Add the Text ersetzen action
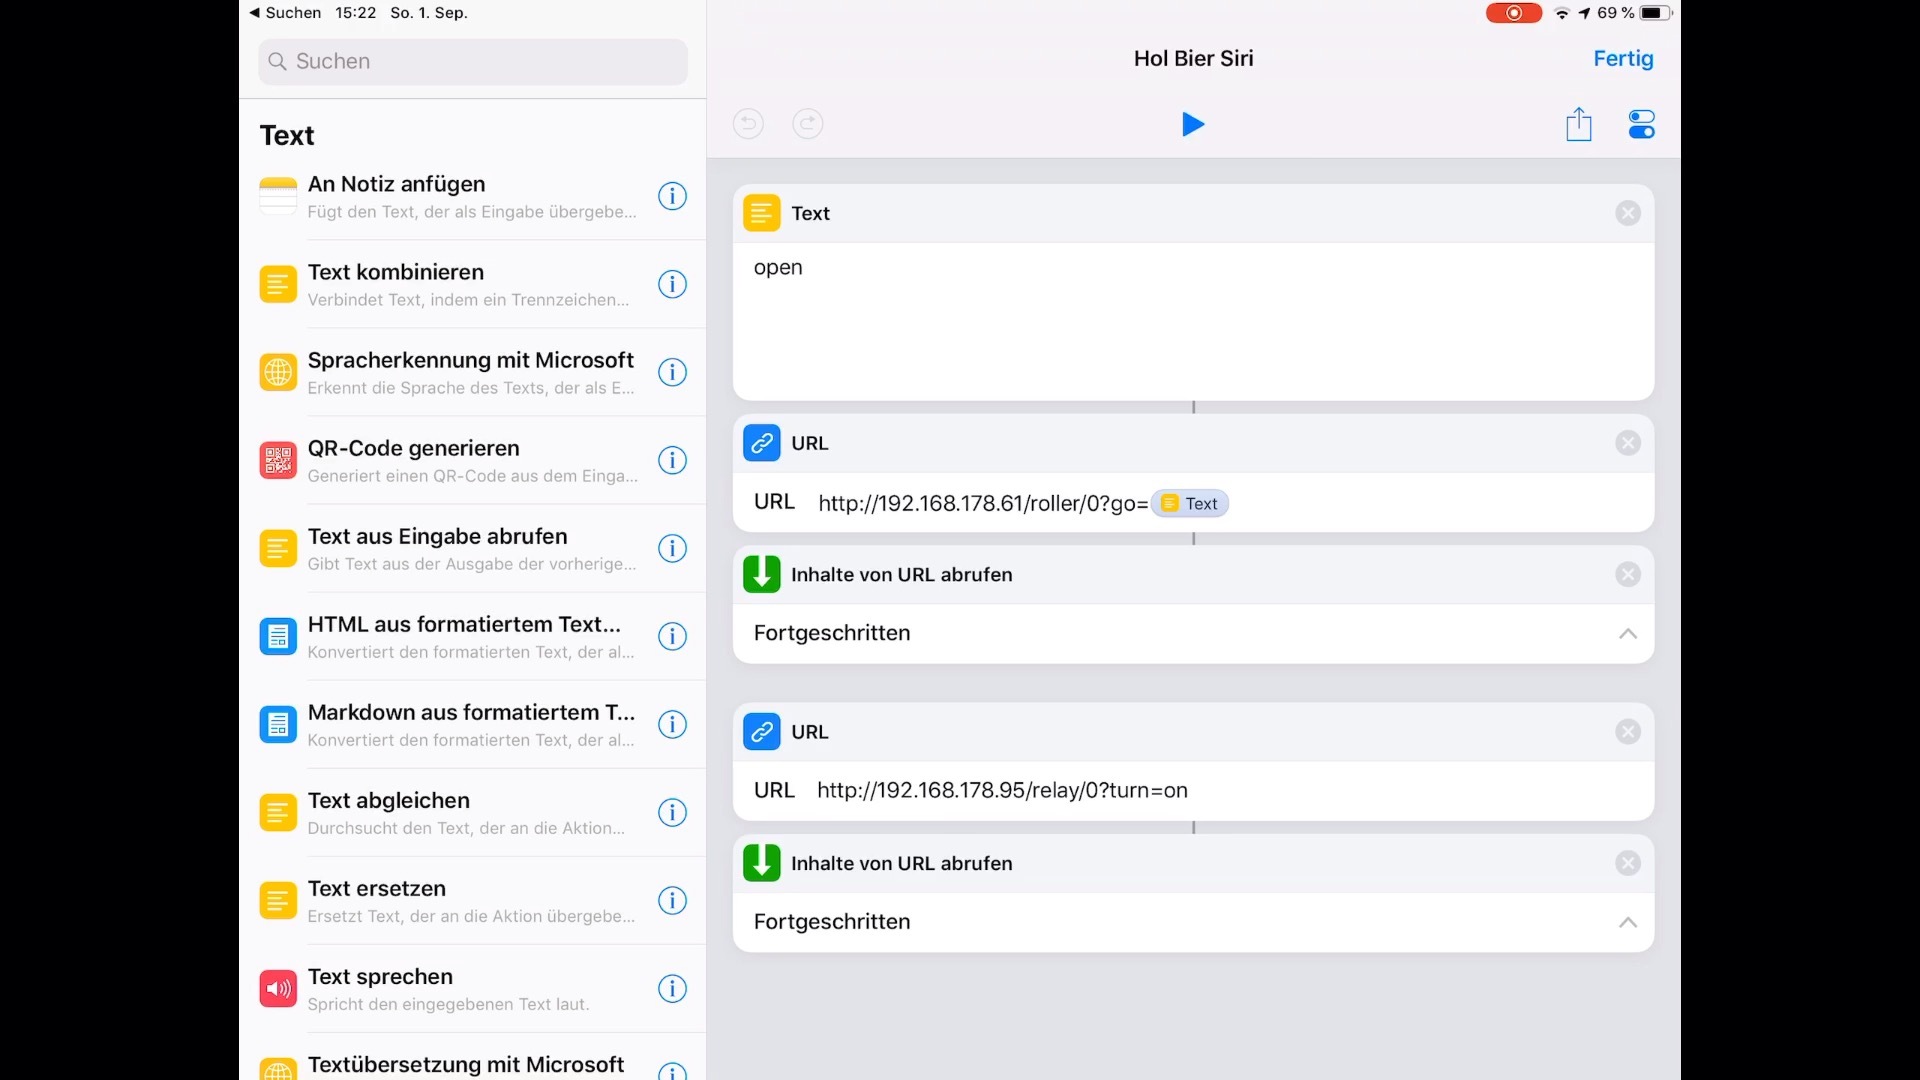Screen dimensions: 1920x1080 [x=450, y=900]
